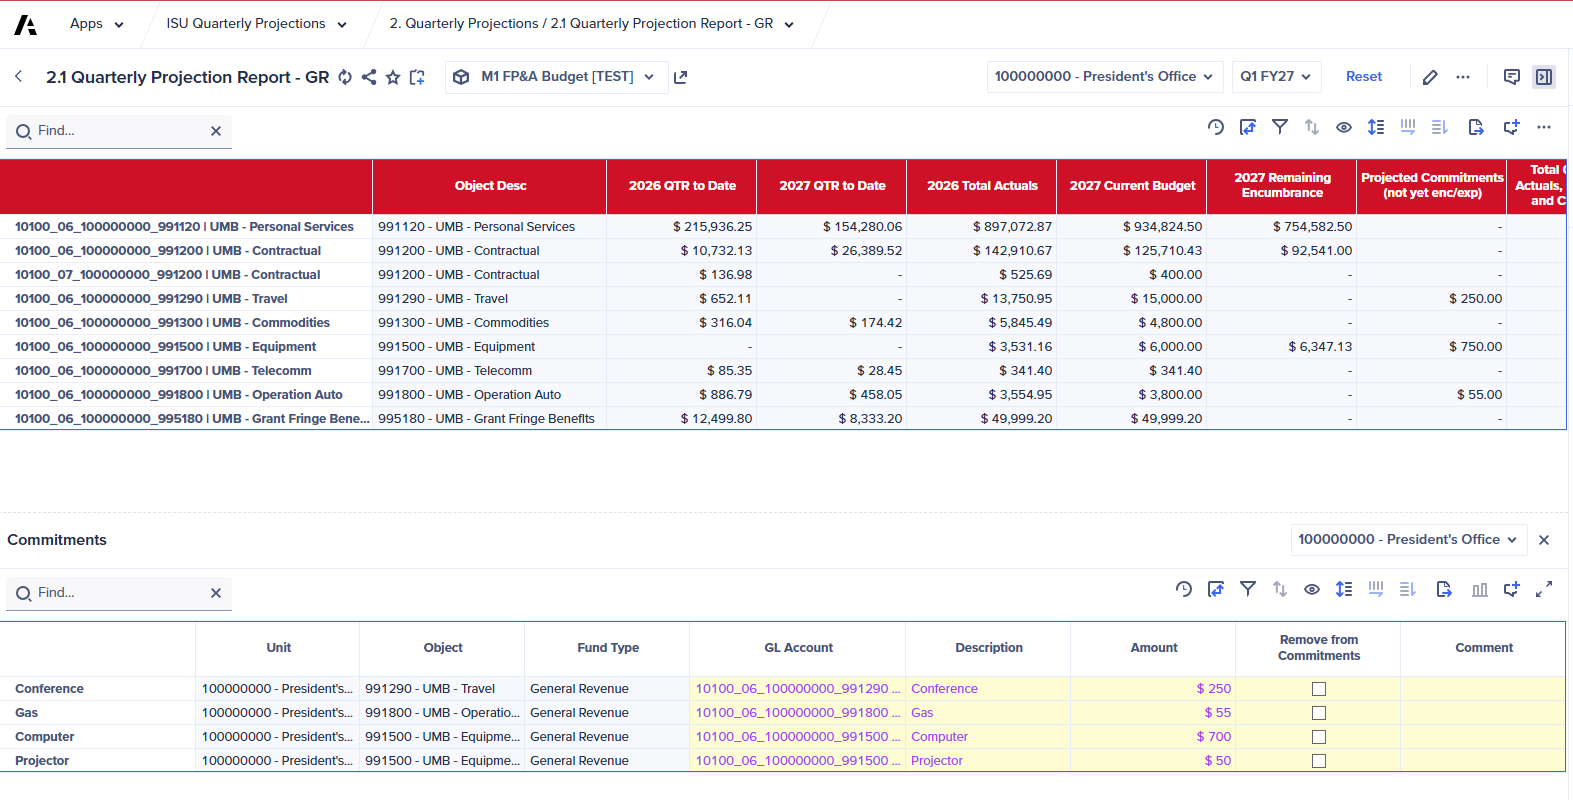The height and width of the screenshot is (800, 1573).
Task: Export the top projection grid data
Action: tap(1476, 127)
